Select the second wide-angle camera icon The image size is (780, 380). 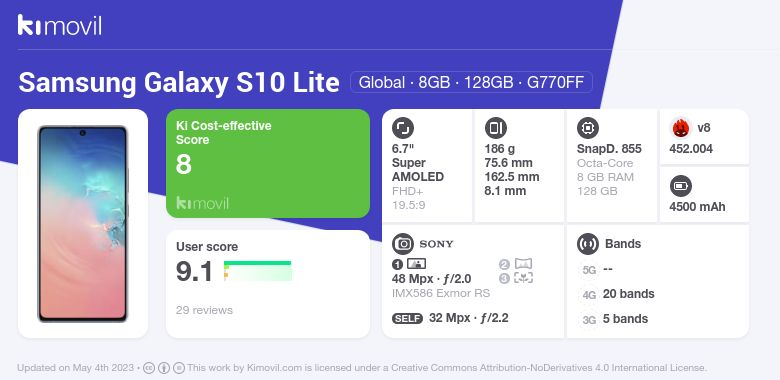click(x=523, y=264)
